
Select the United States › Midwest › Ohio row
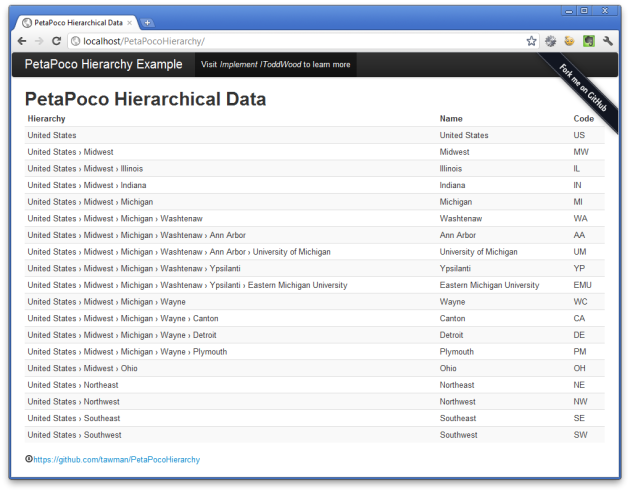(x=314, y=368)
